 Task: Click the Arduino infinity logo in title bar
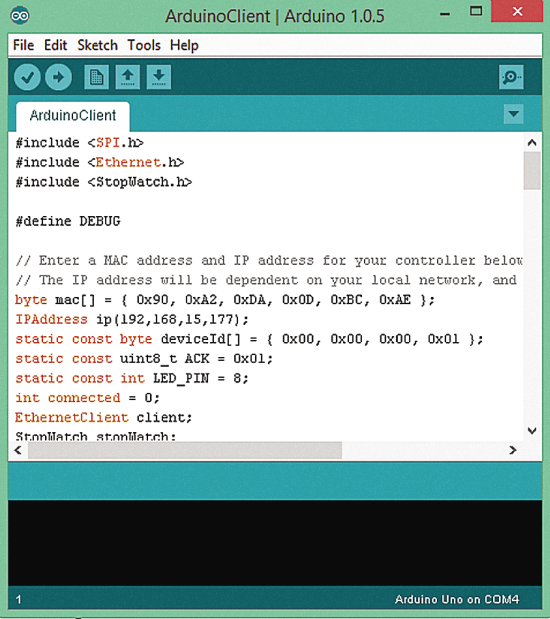(x=20, y=16)
